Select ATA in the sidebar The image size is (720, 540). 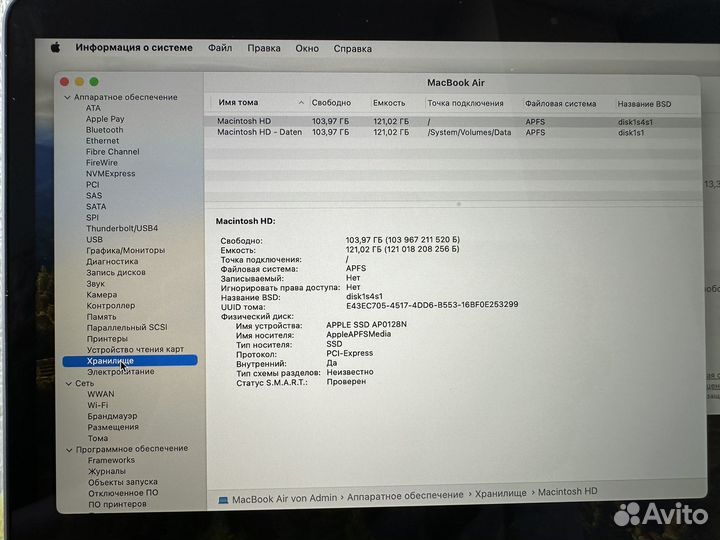[93, 108]
